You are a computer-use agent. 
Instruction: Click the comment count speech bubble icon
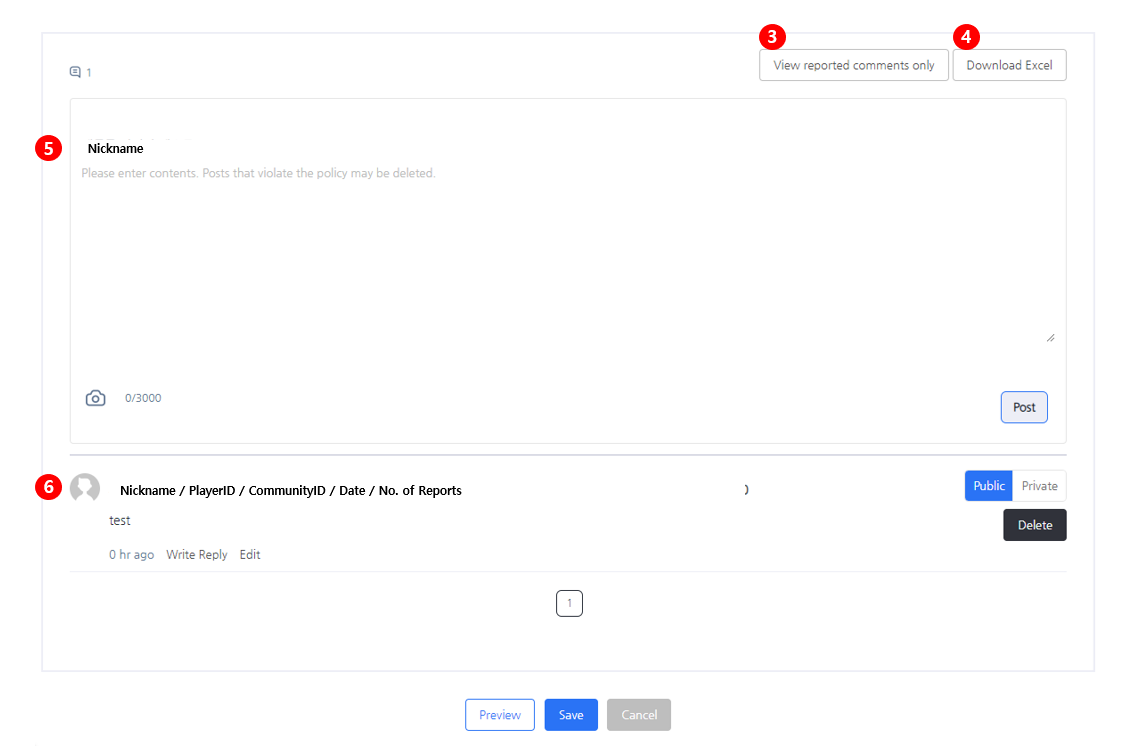(75, 72)
